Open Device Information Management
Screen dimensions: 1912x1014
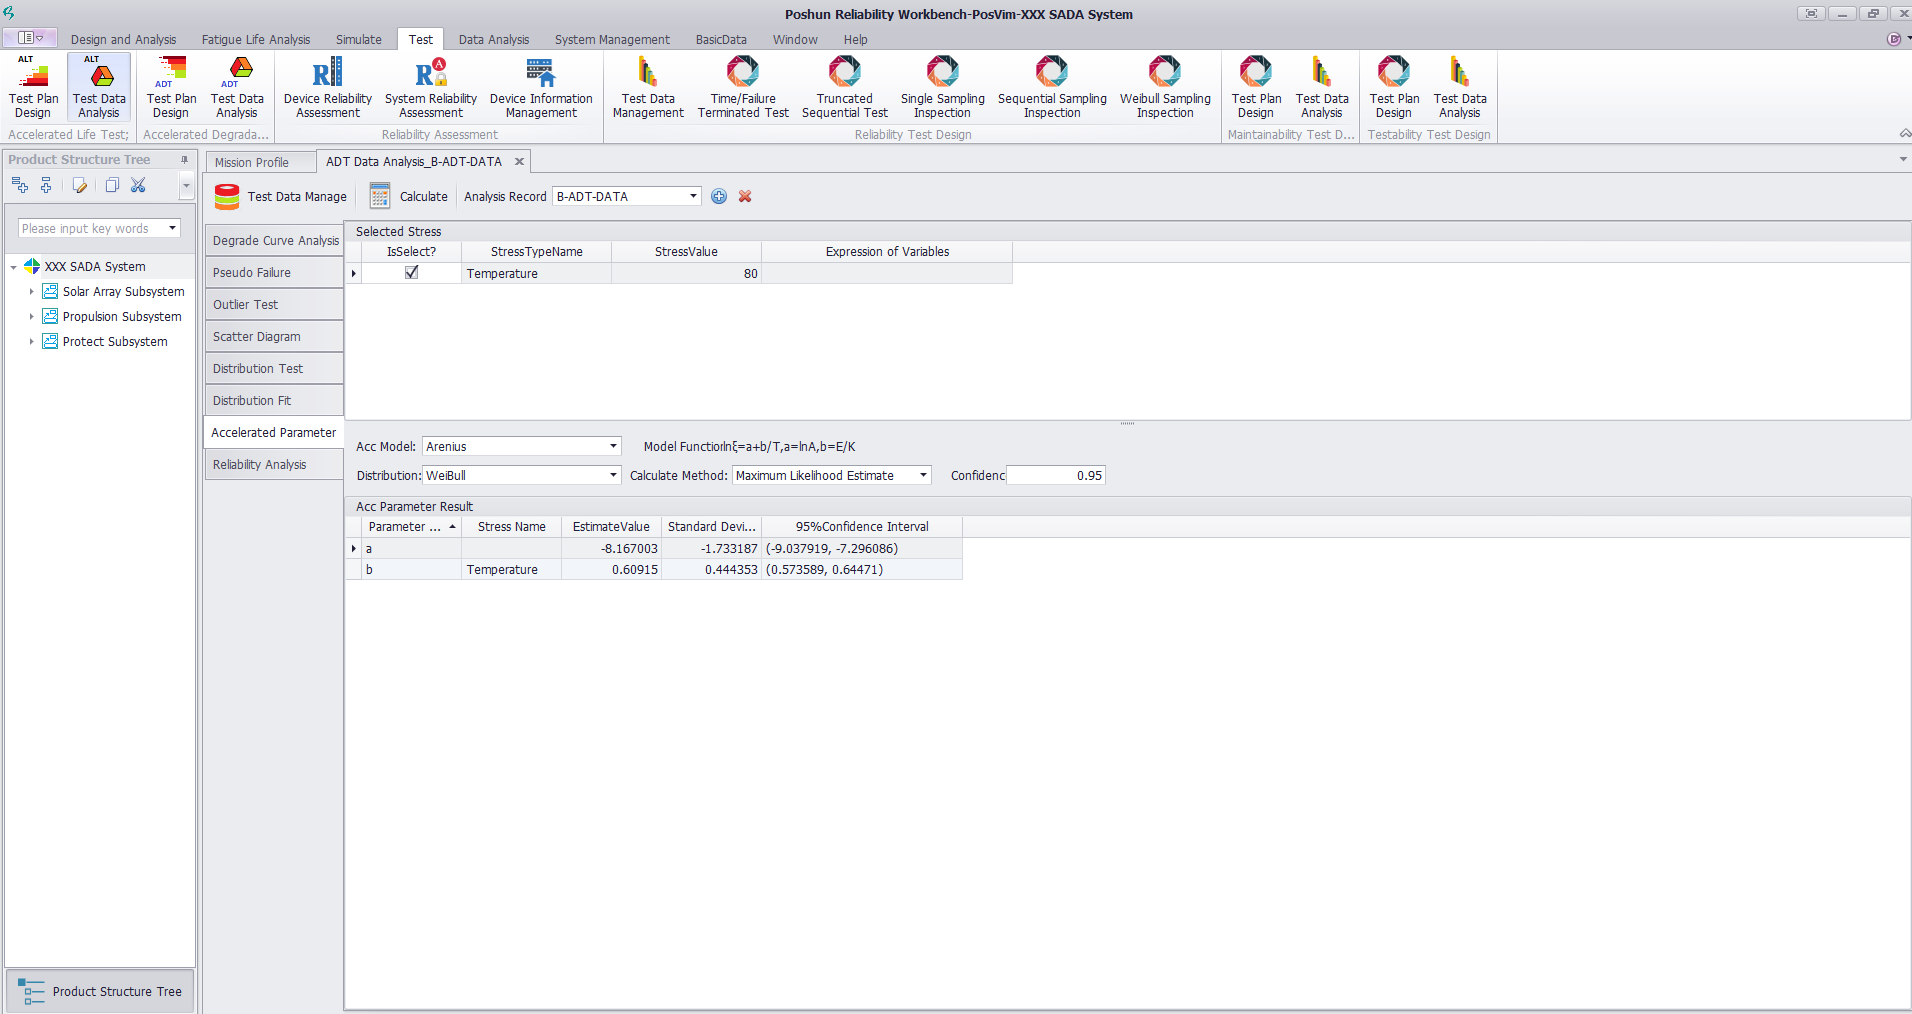click(541, 87)
